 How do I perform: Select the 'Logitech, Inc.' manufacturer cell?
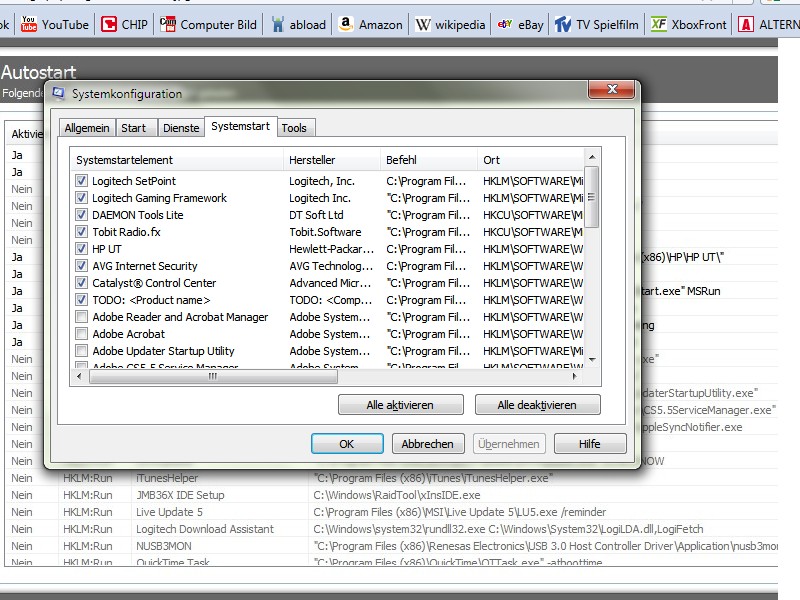(x=322, y=181)
